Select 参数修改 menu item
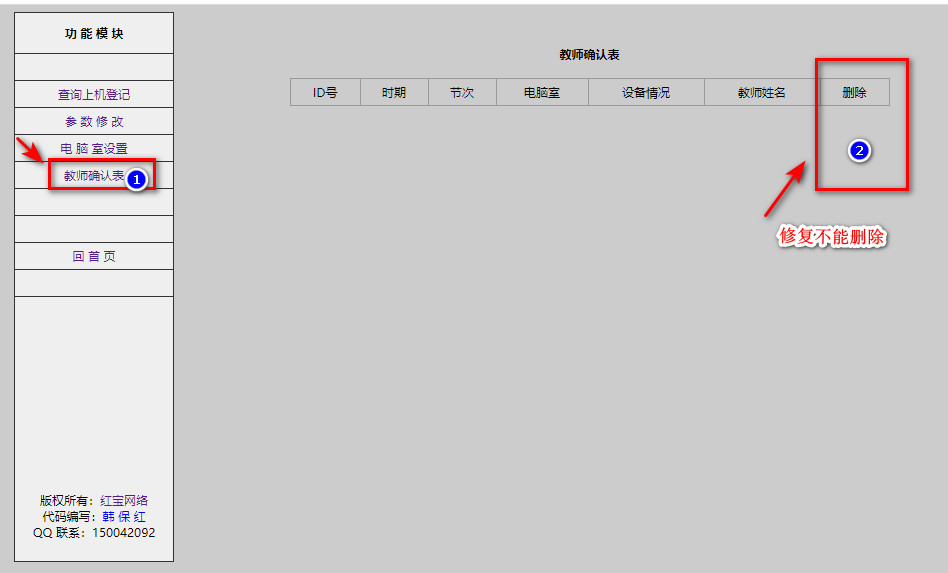Screen dimensions: 948x573 [94, 122]
